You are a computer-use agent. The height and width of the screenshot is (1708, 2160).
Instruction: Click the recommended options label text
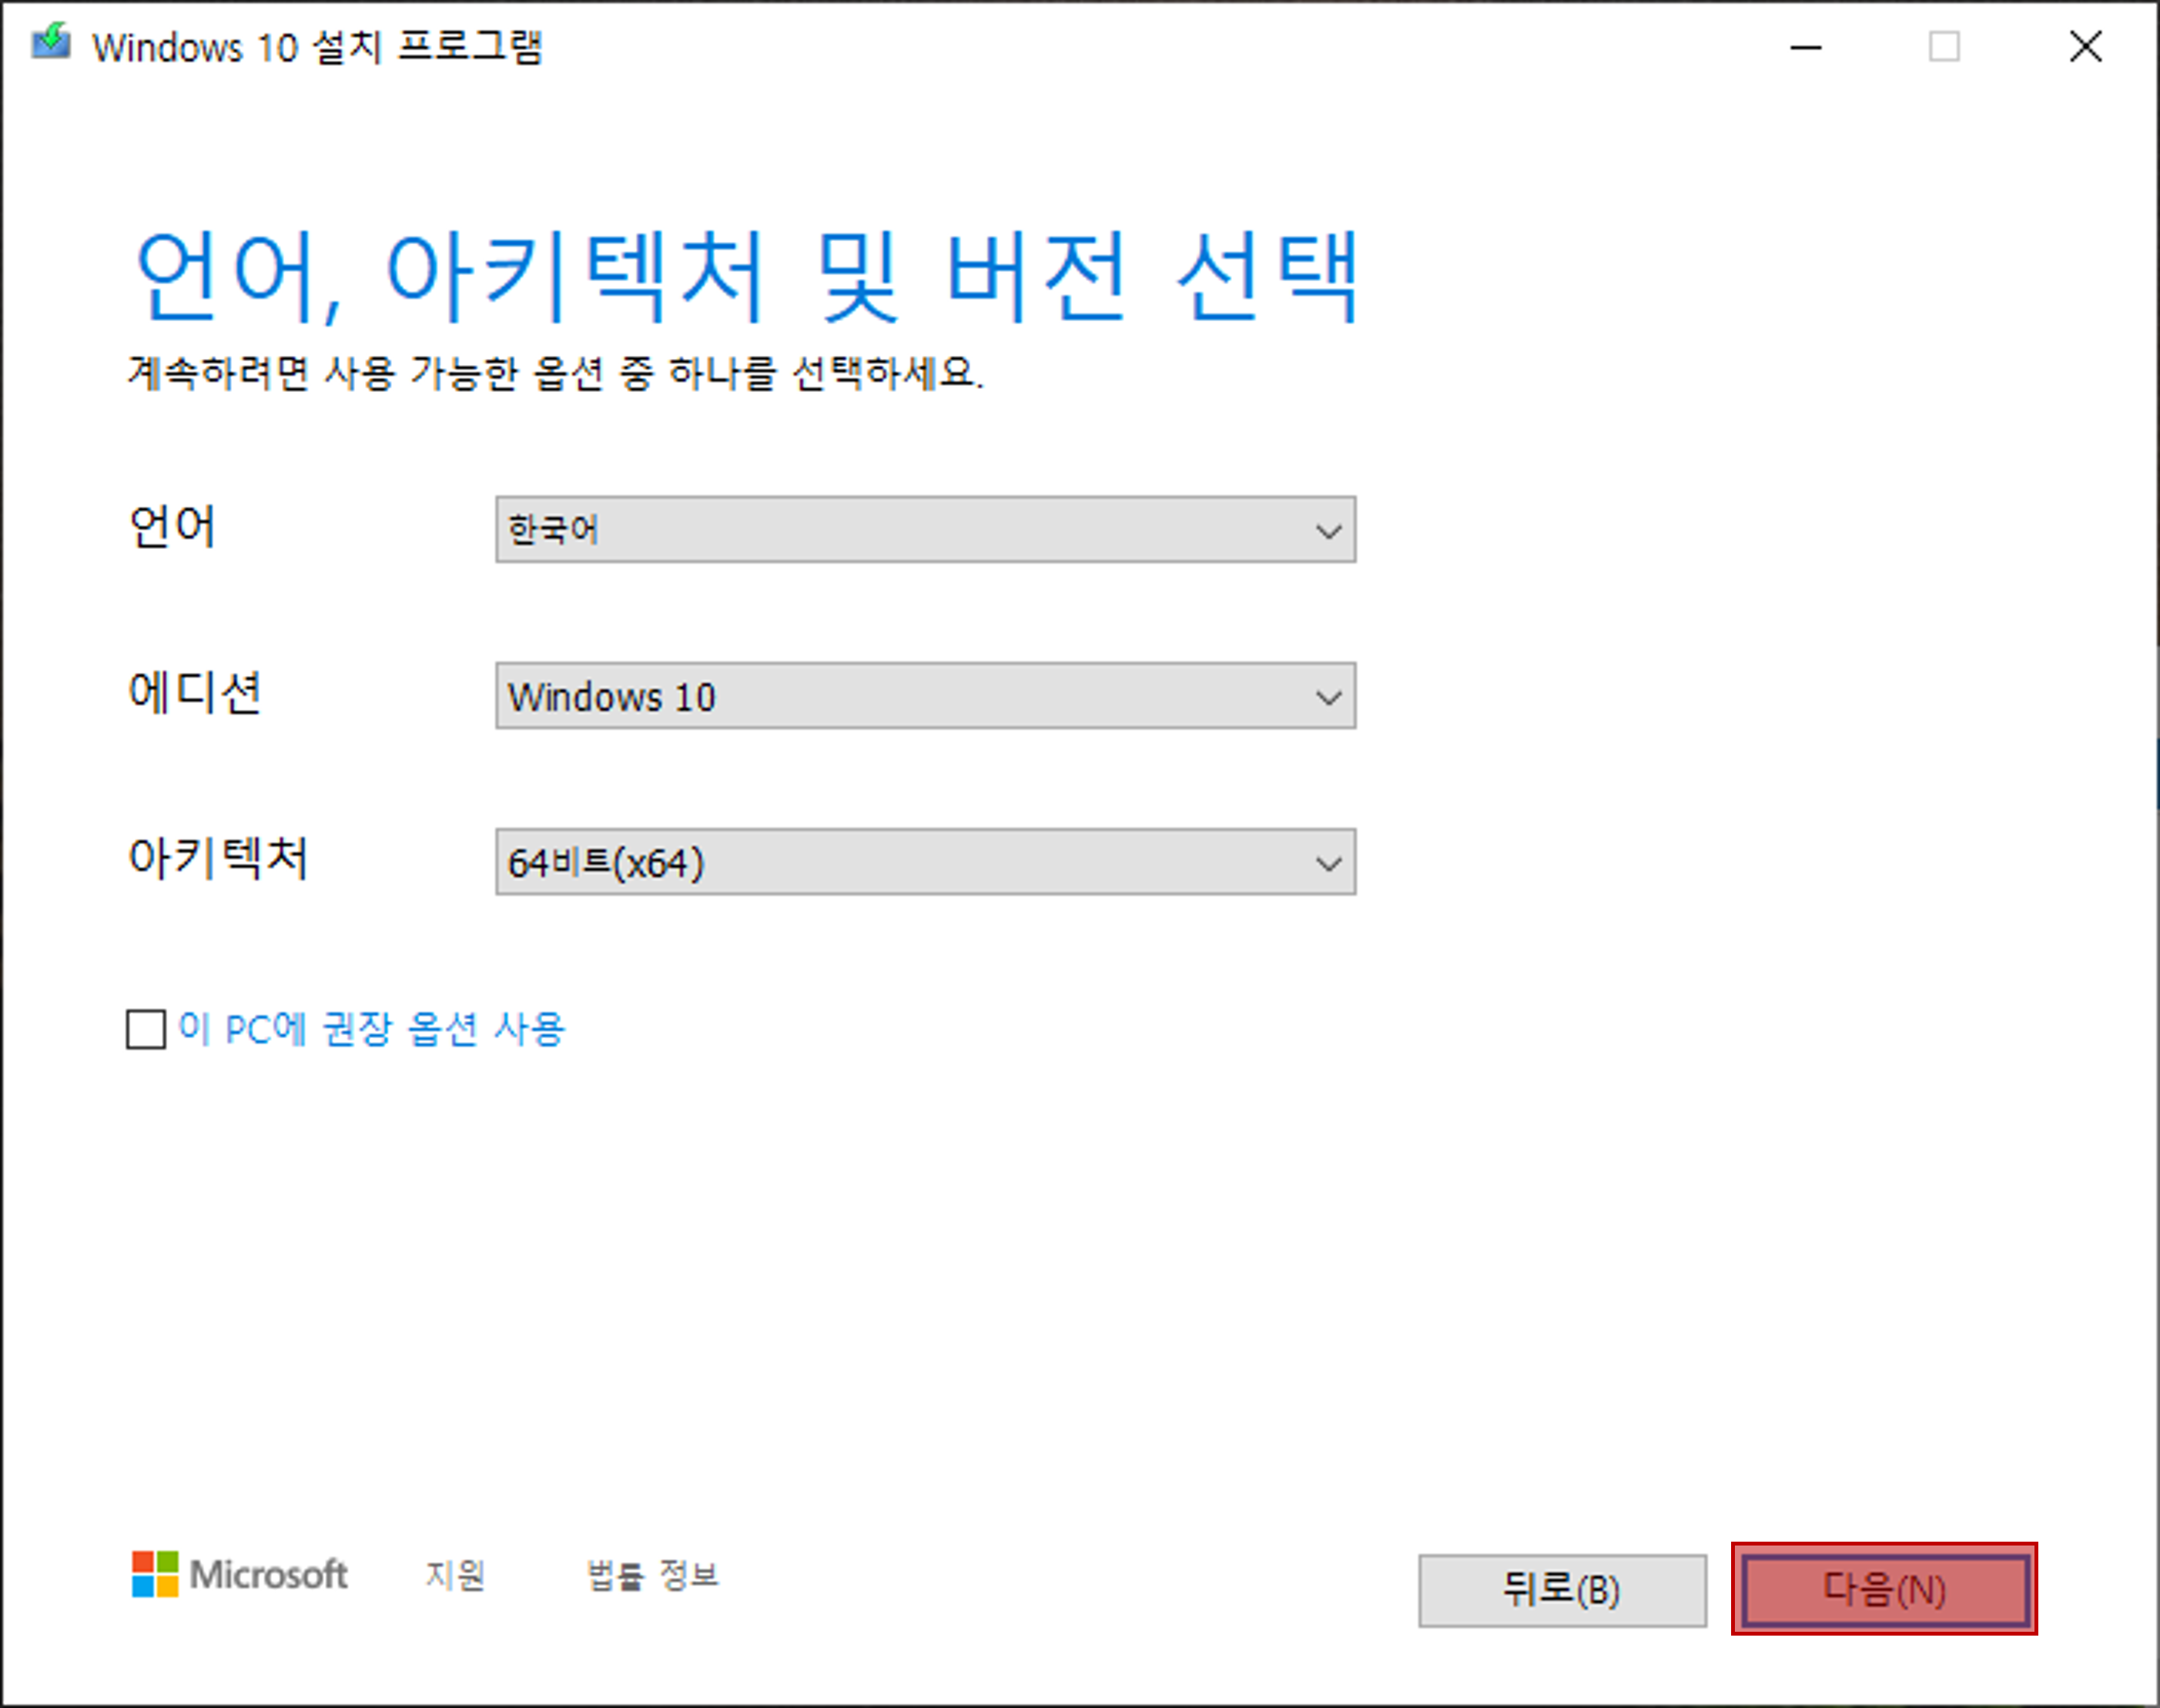pos(371,1029)
